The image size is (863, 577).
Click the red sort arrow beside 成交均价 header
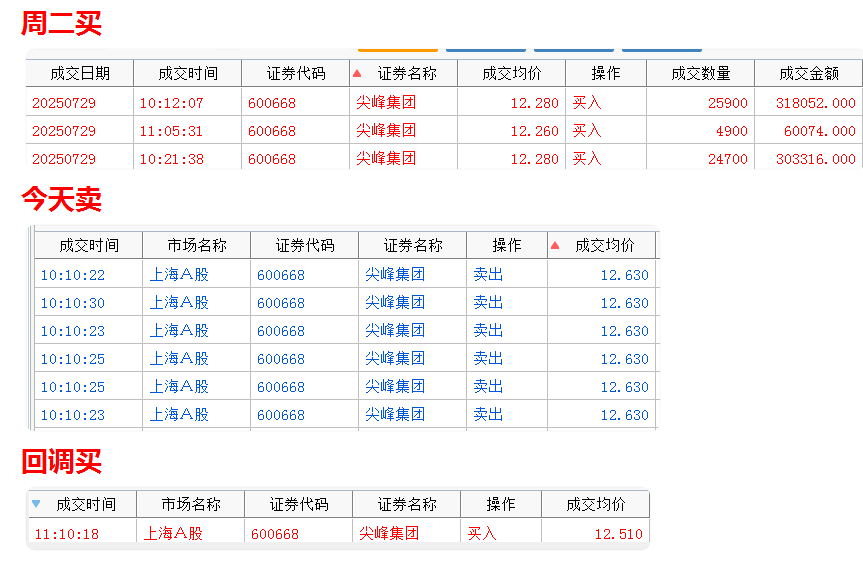(x=555, y=246)
